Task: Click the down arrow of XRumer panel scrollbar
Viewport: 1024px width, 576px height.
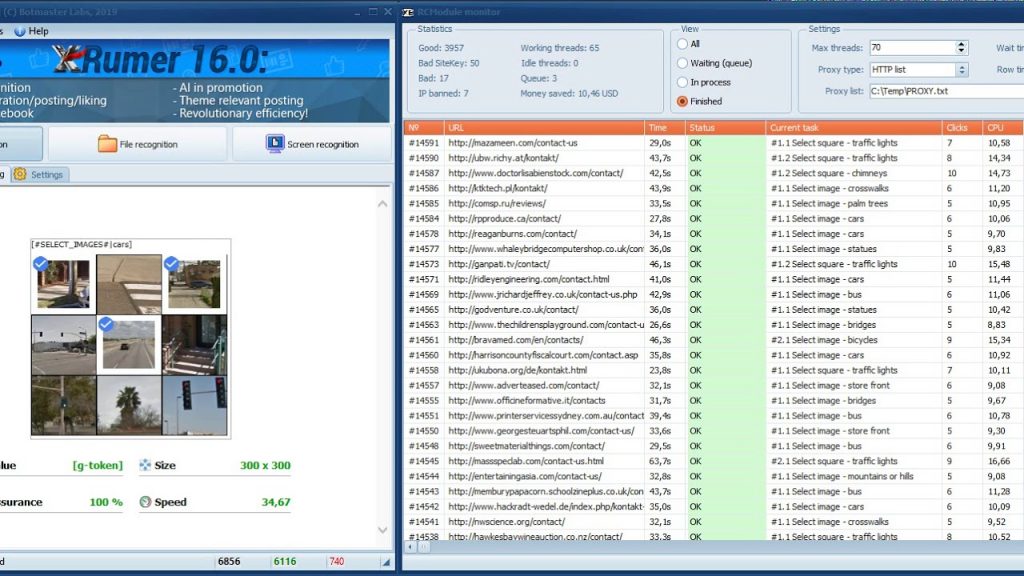Action: click(x=383, y=530)
